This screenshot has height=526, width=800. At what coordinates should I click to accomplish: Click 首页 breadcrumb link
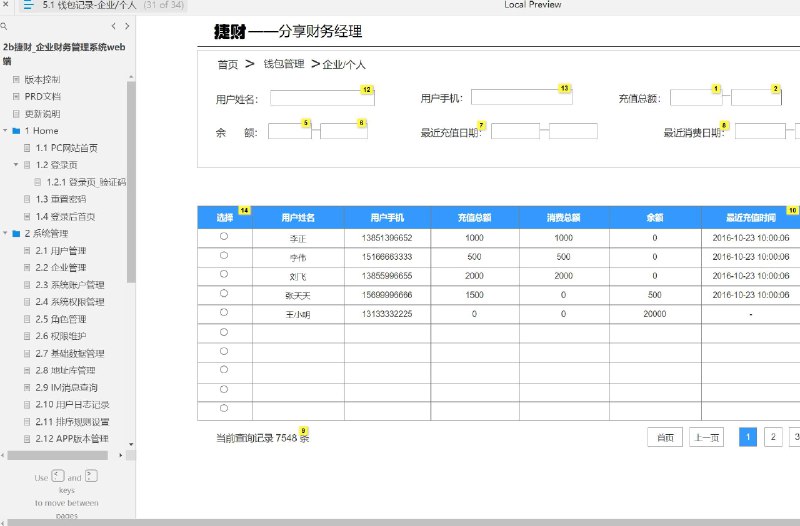[x=228, y=65]
